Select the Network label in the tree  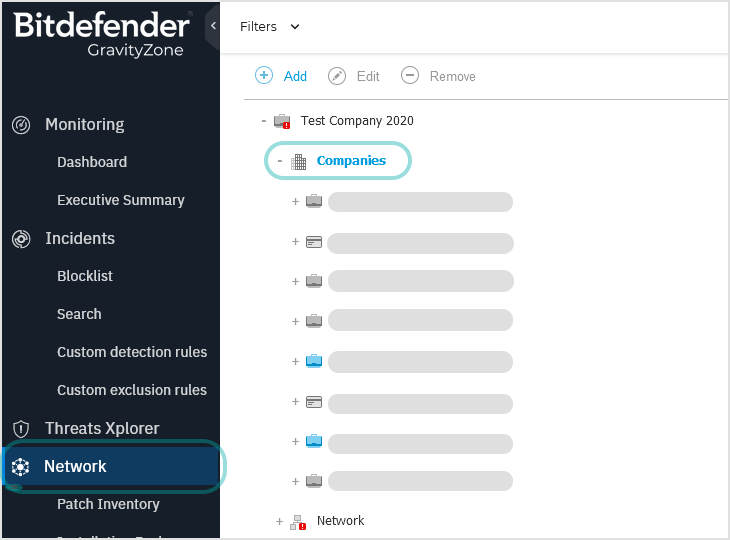coord(340,521)
